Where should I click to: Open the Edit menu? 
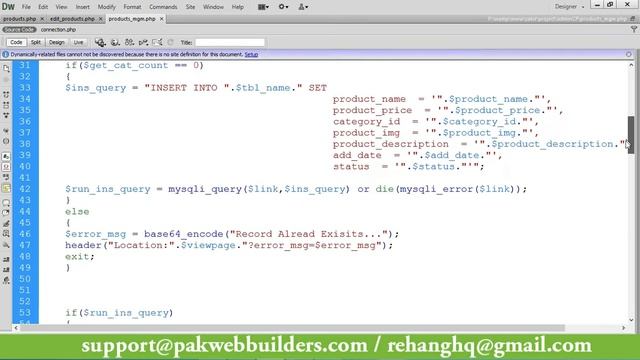click(x=43, y=7)
